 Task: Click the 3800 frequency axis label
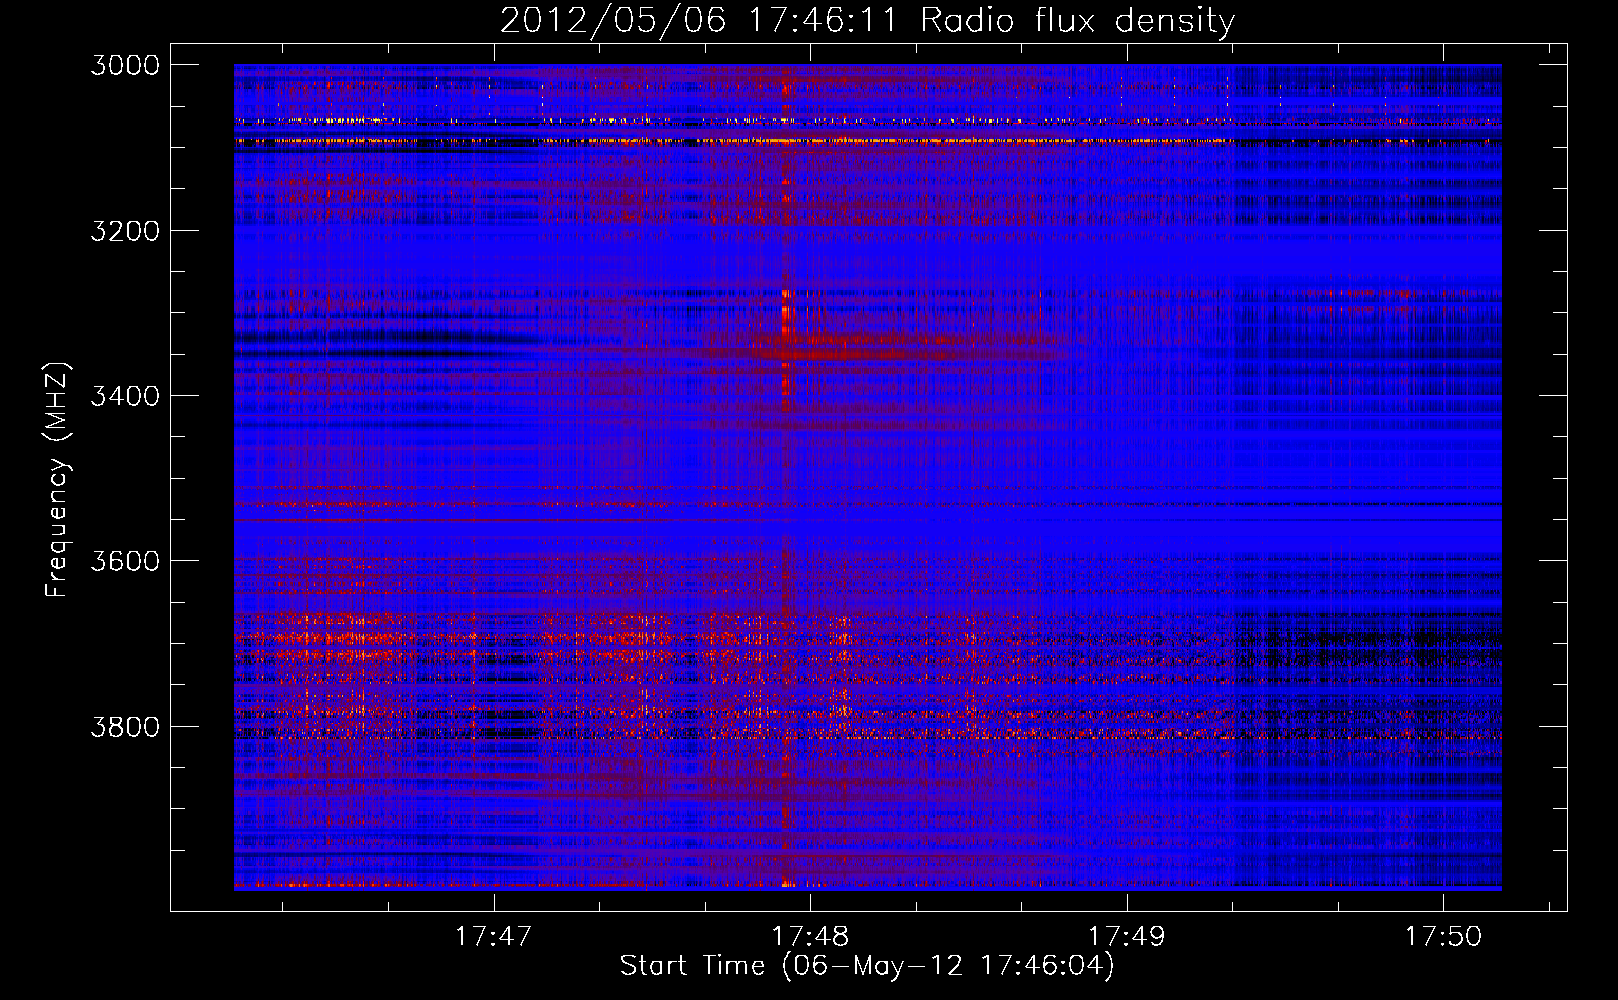tap(125, 726)
